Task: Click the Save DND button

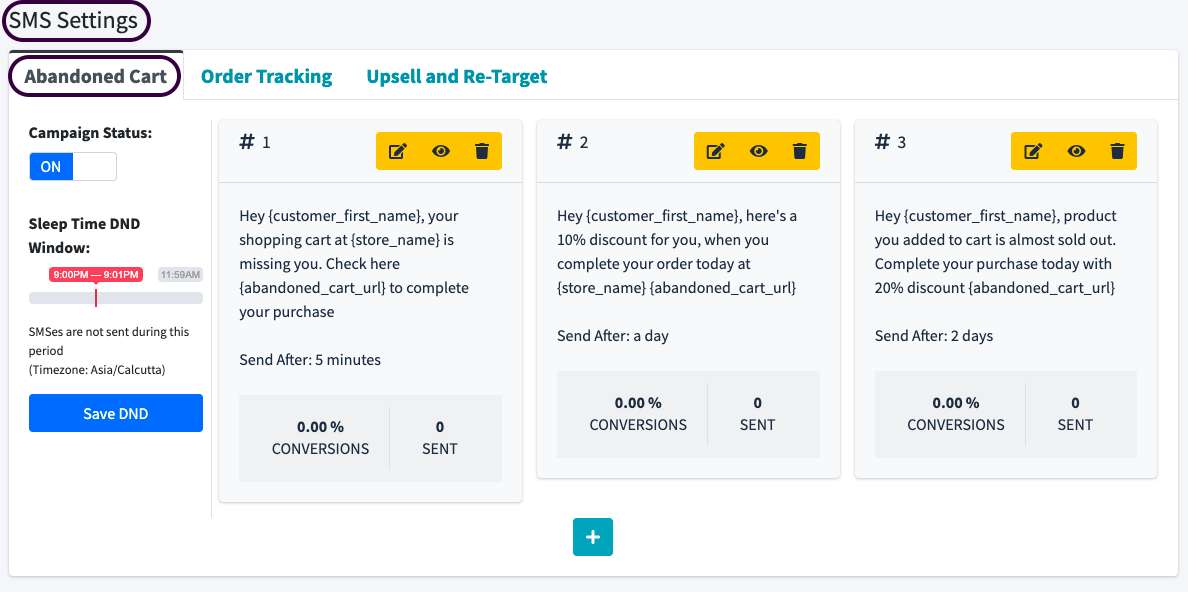Action: [x=116, y=413]
